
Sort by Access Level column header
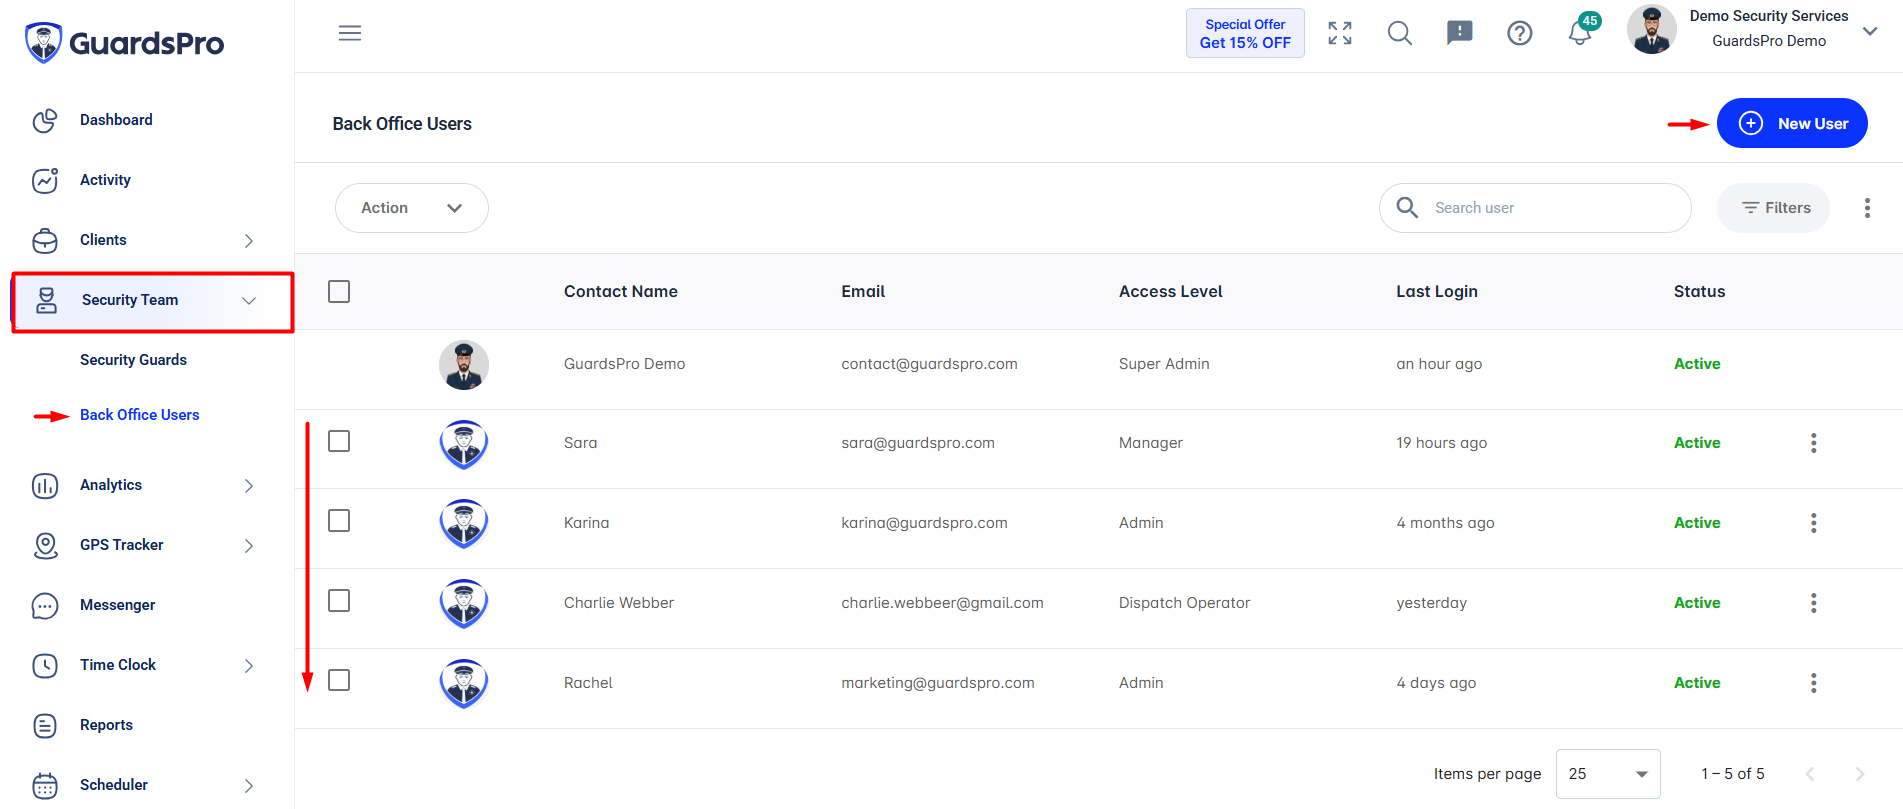[1170, 291]
